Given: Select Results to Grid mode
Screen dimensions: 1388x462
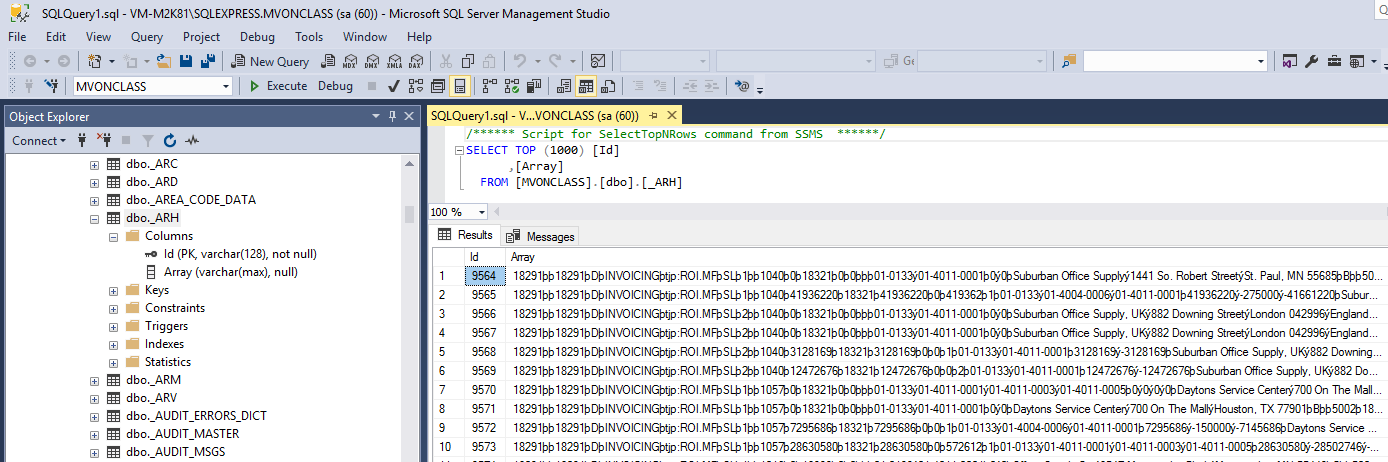Looking at the screenshot, I should pos(587,86).
